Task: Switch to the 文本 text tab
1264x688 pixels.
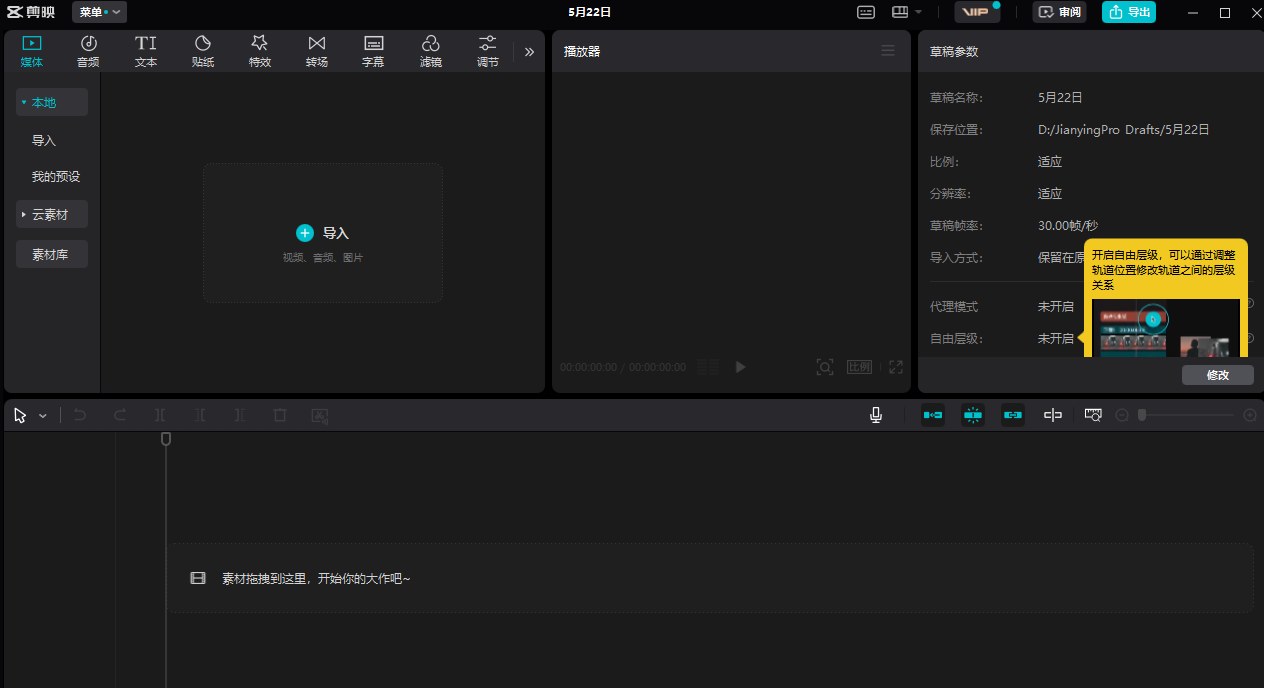Action: 146,51
